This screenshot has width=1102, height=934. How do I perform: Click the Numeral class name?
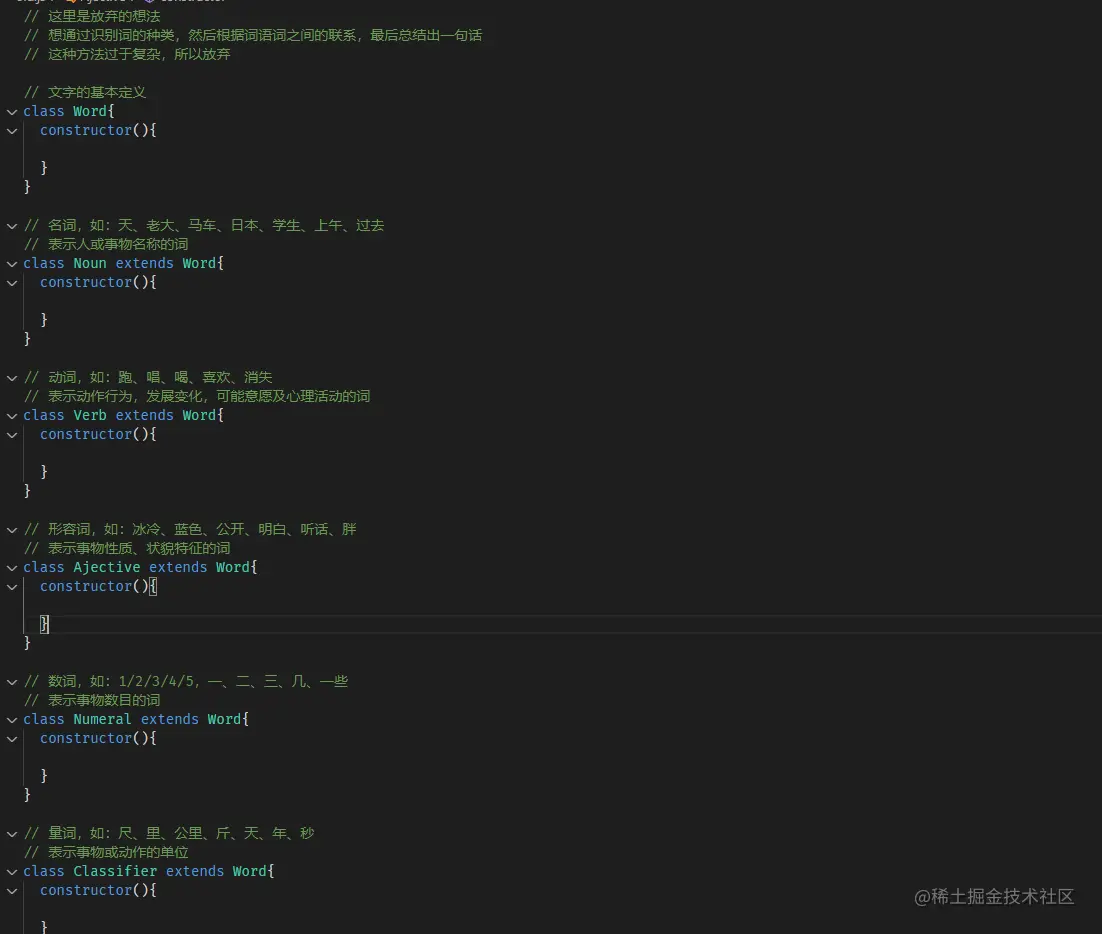tap(103, 719)
